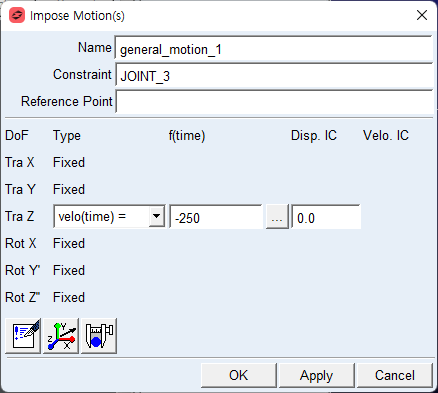
Task: Open the comments editor icon
Action: pos(23,336)
